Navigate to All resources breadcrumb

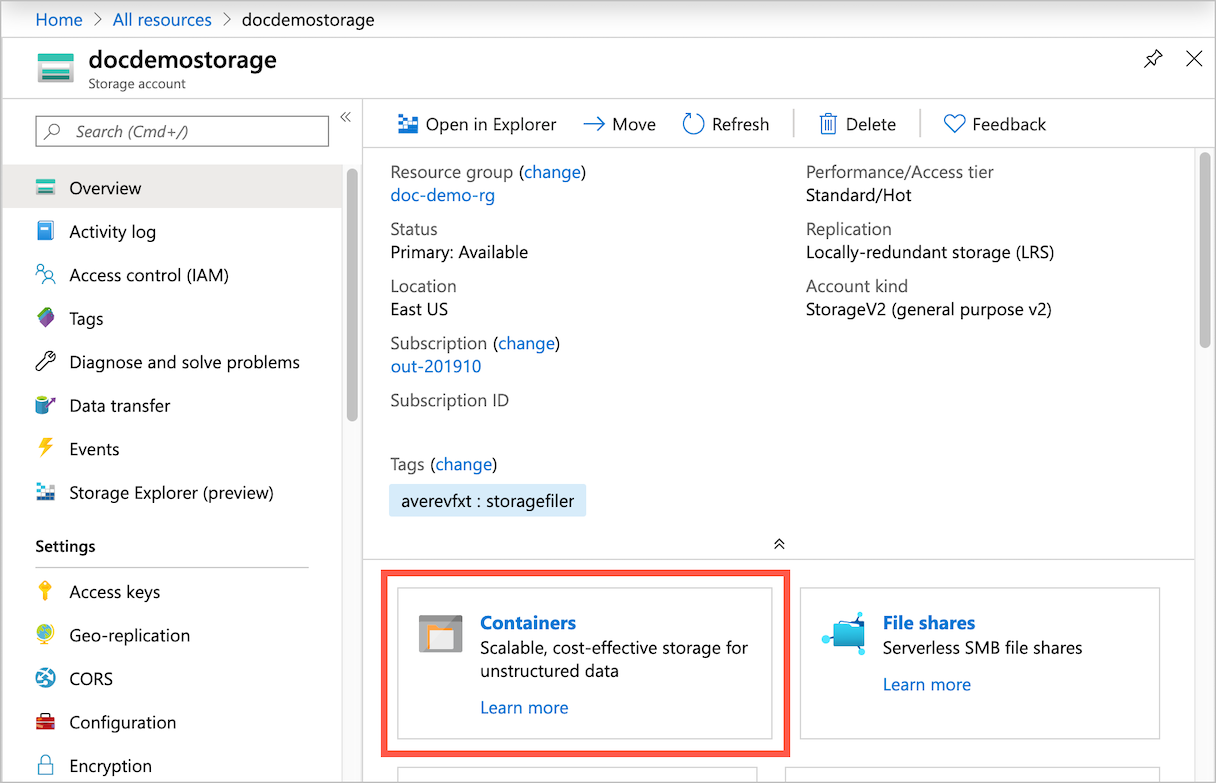162,19
